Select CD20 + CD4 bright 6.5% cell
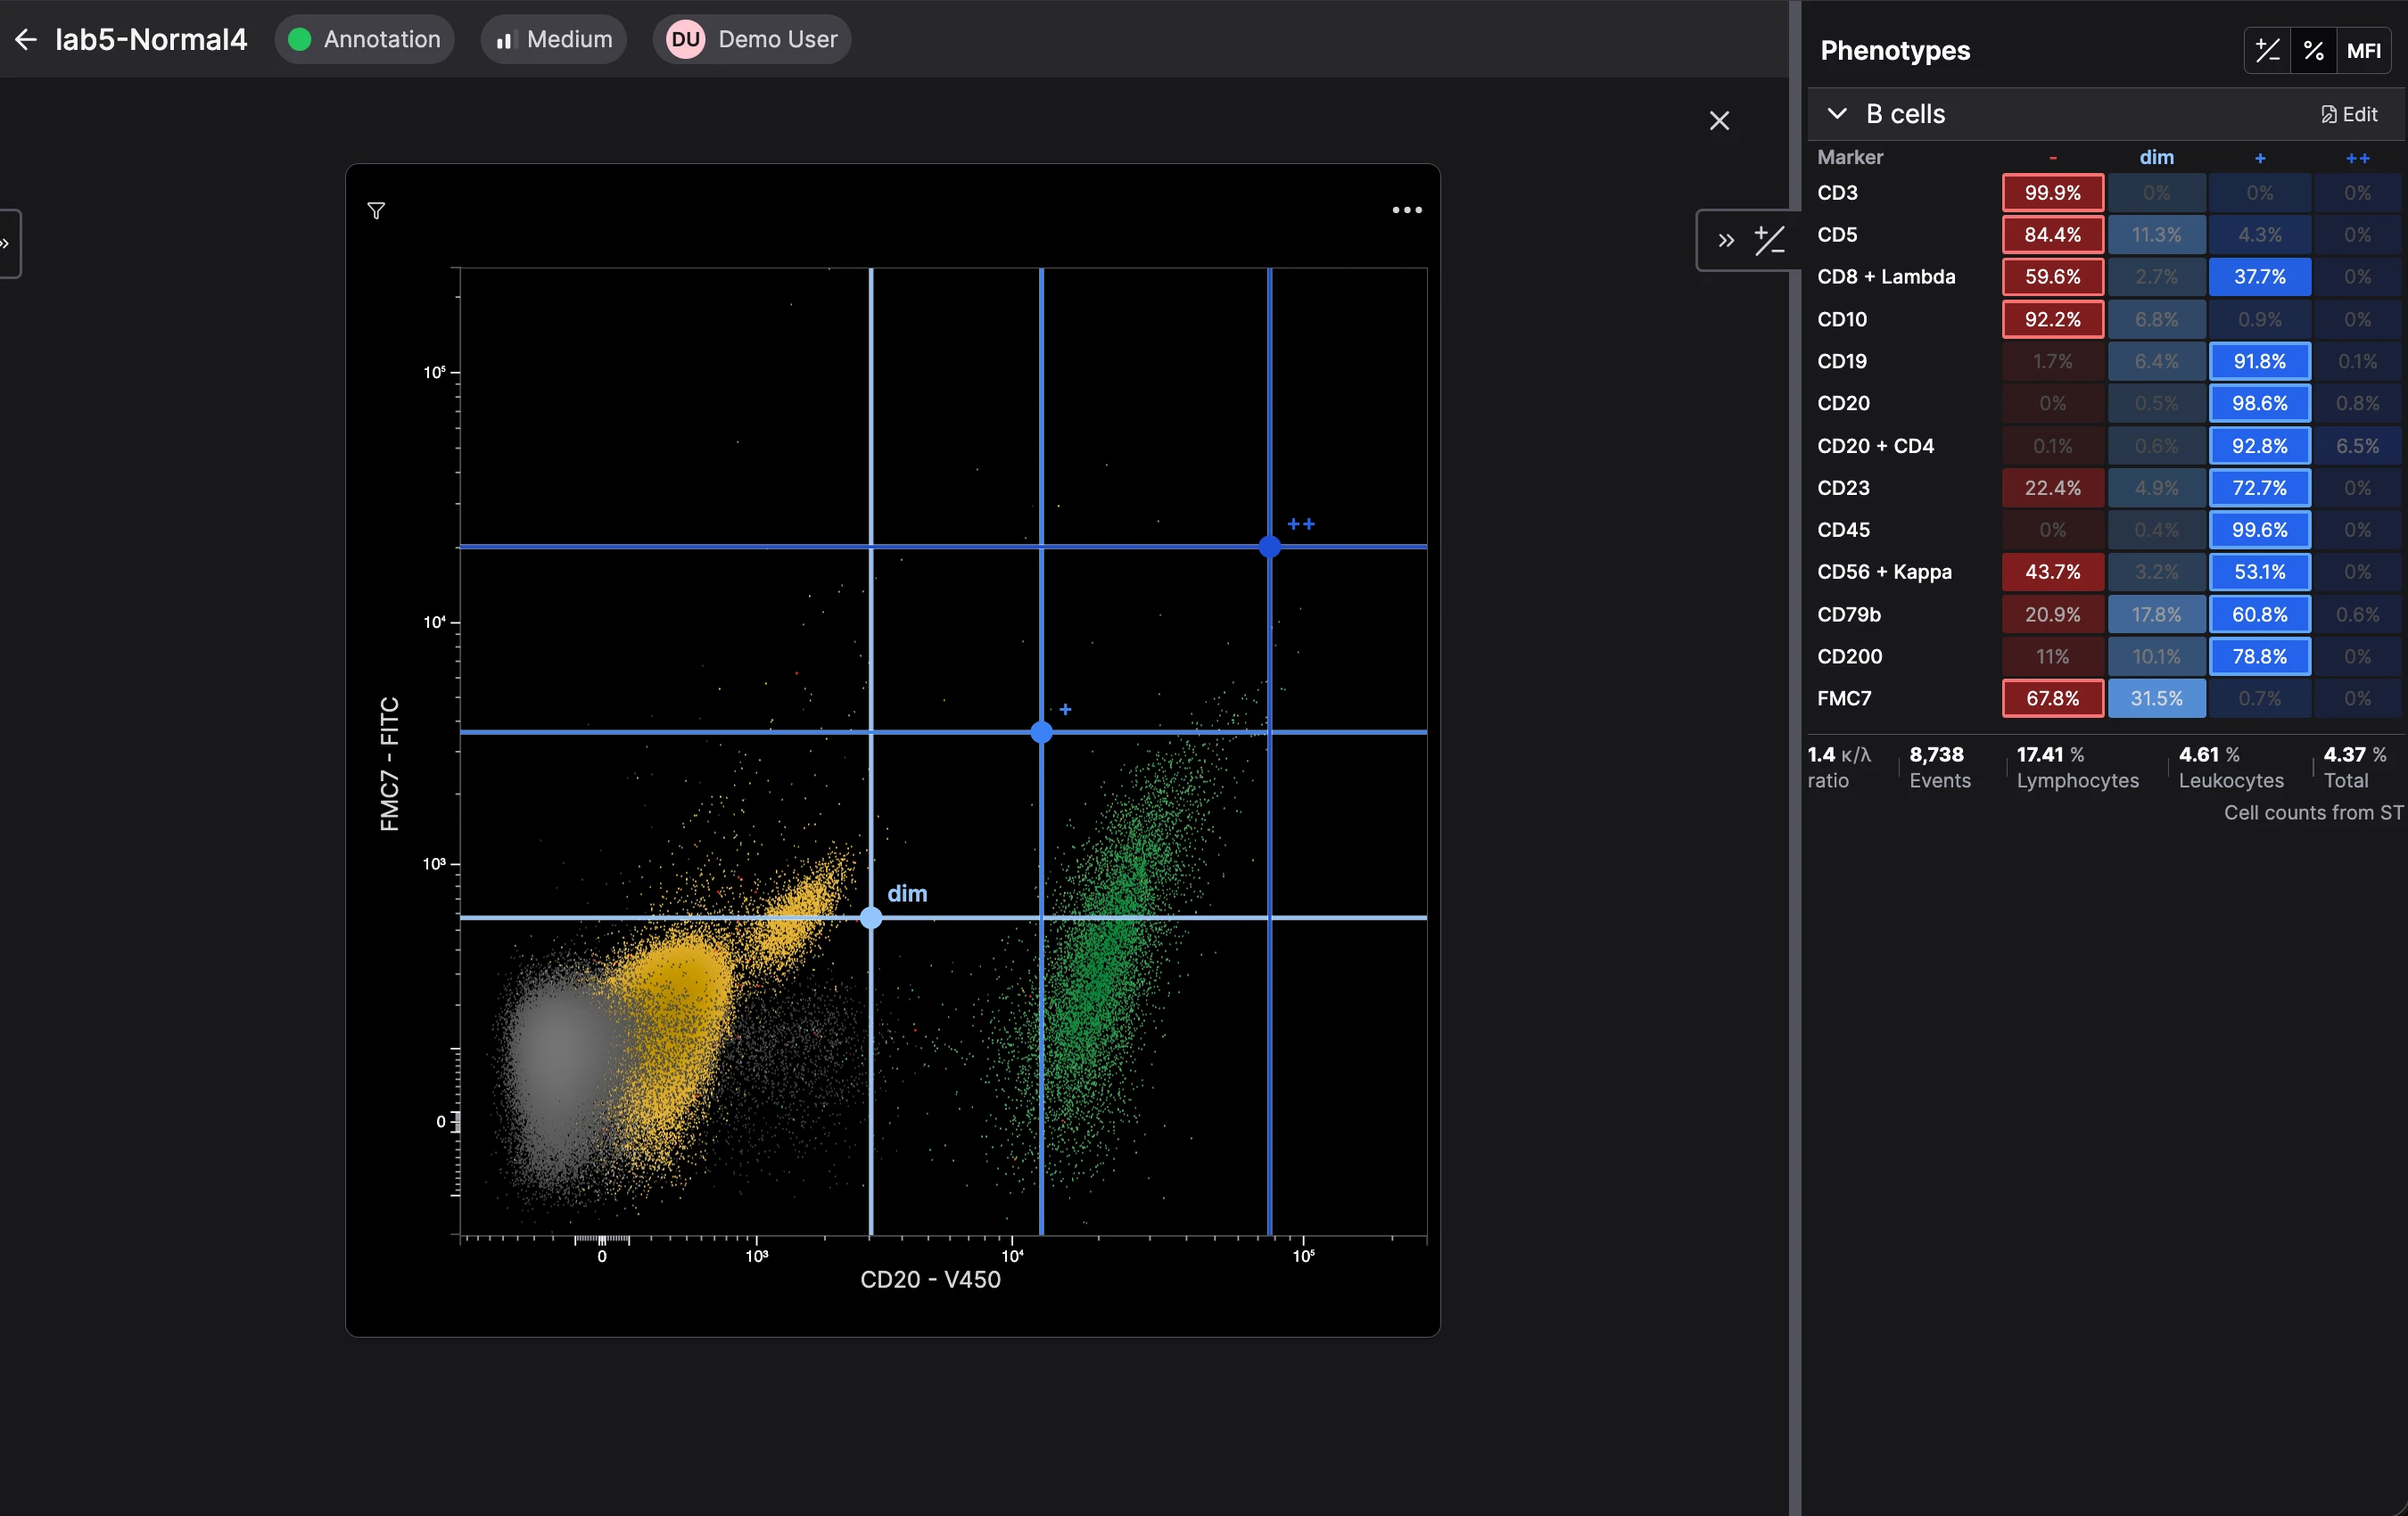 pyautogui.click(x=2357, y=445)
